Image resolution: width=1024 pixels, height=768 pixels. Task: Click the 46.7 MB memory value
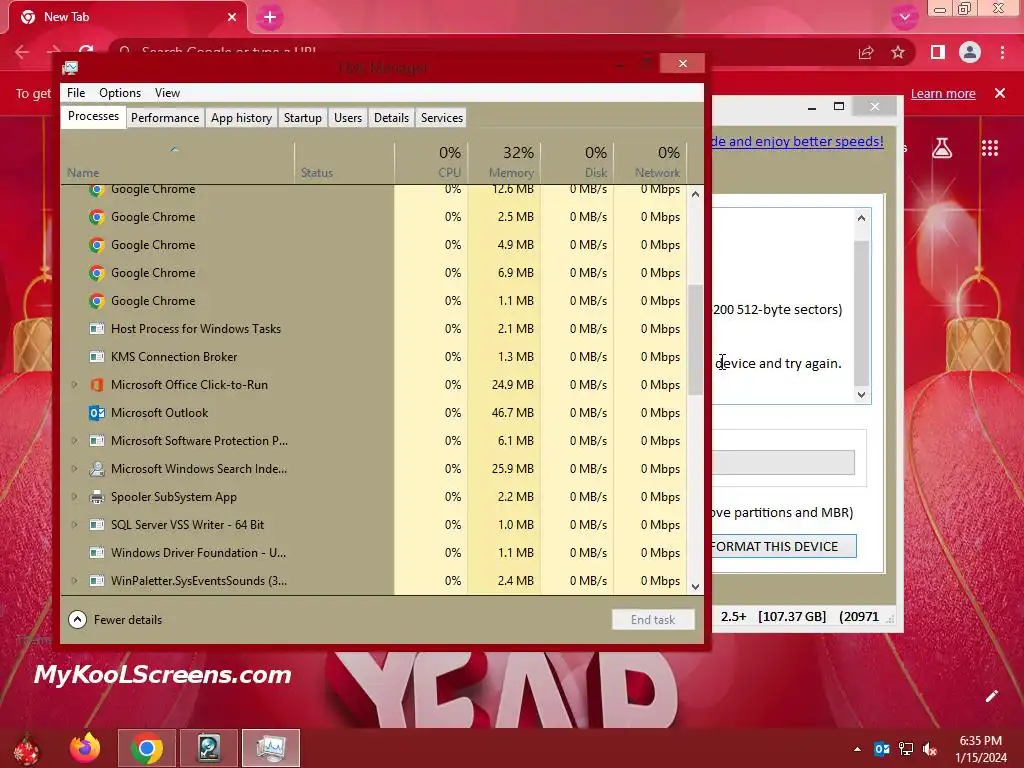click(x=512, y=413)
